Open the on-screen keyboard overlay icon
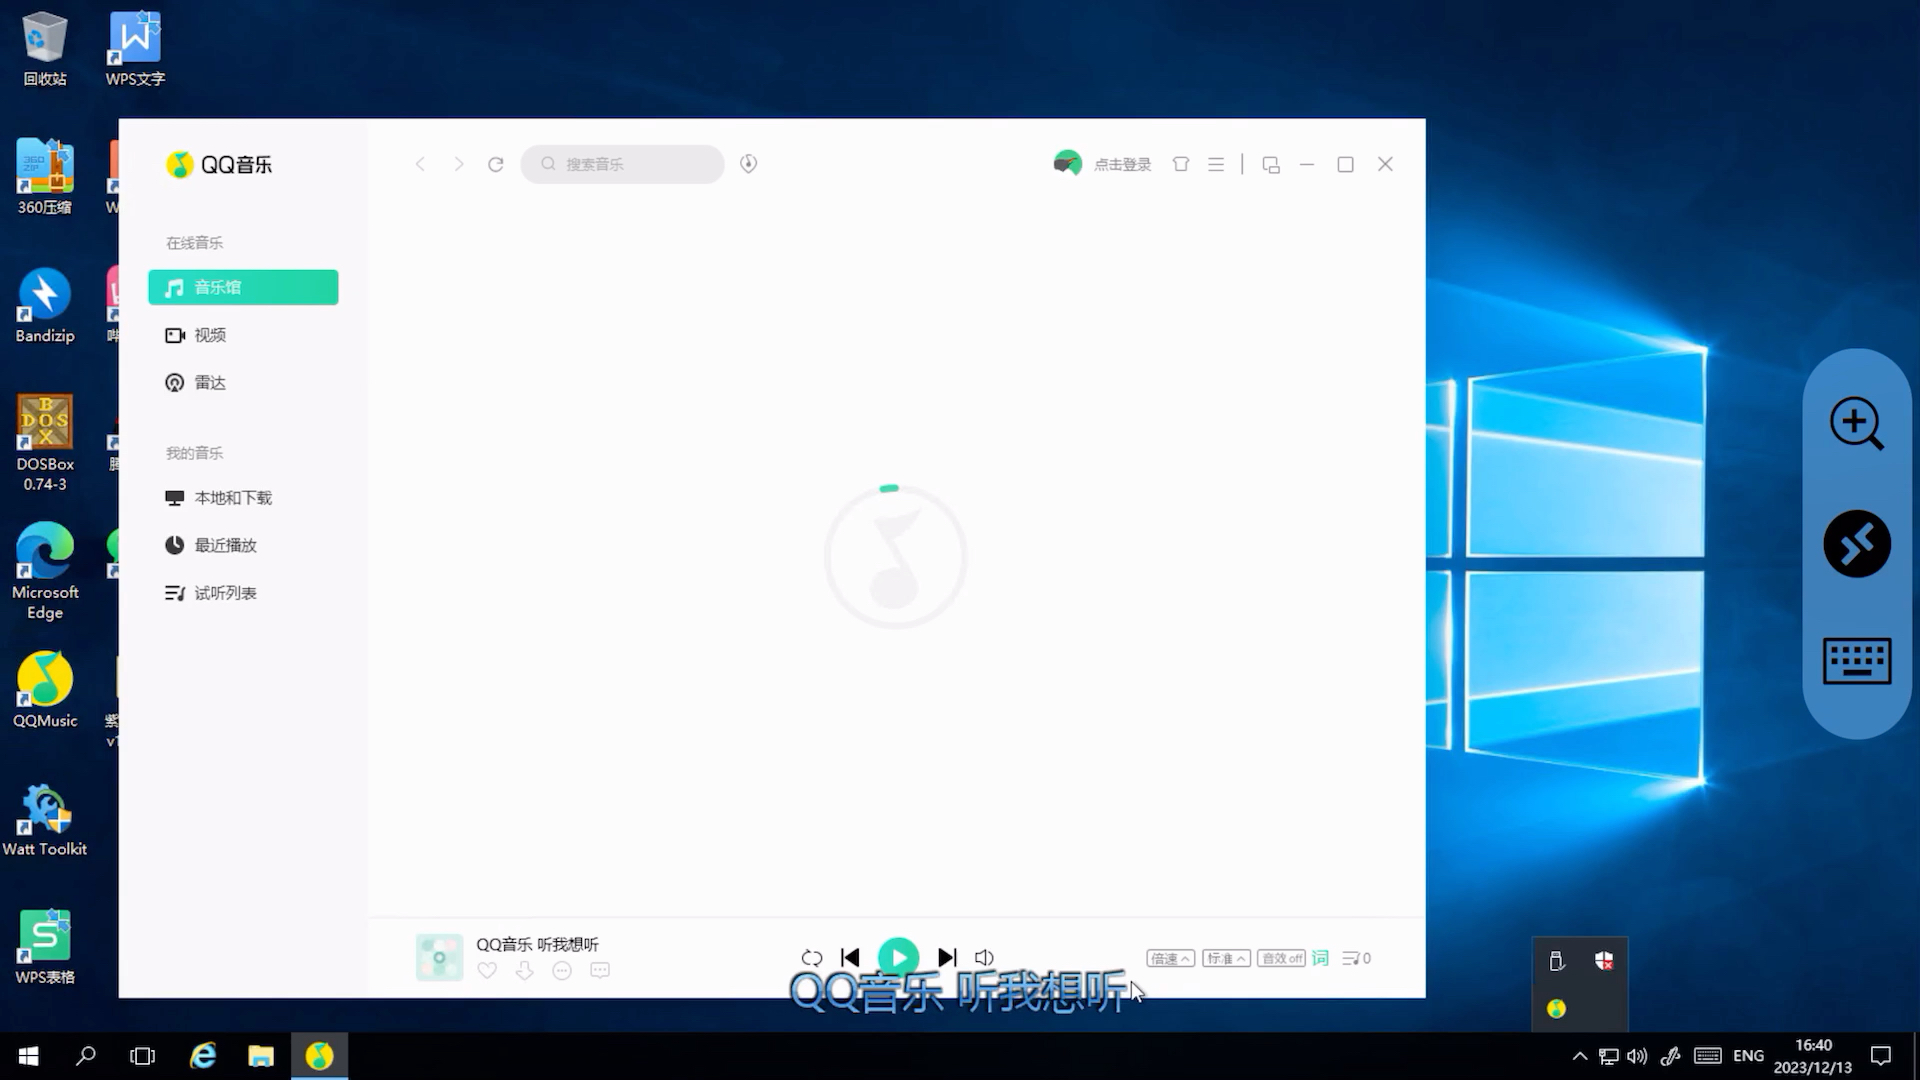Screen dimensions: 1920x1080 [1857, 661]
